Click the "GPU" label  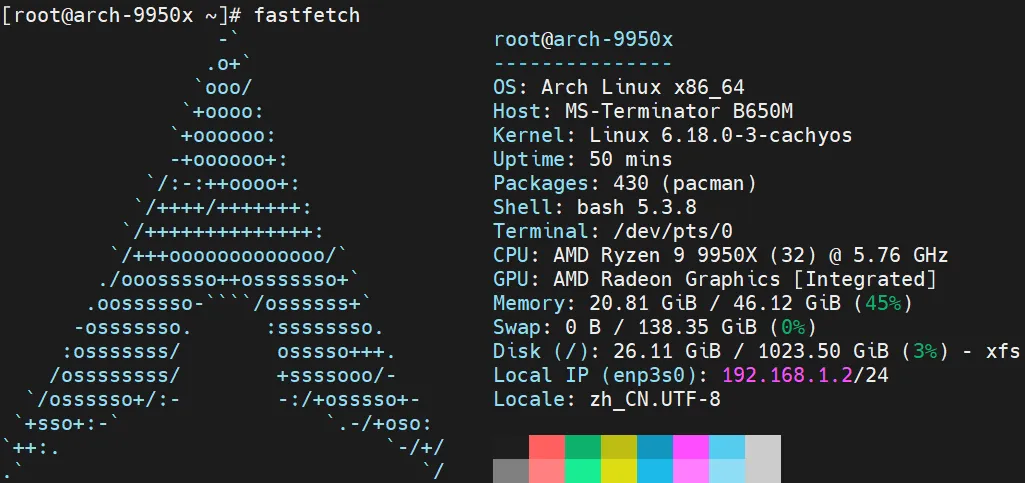click(511, 279)
